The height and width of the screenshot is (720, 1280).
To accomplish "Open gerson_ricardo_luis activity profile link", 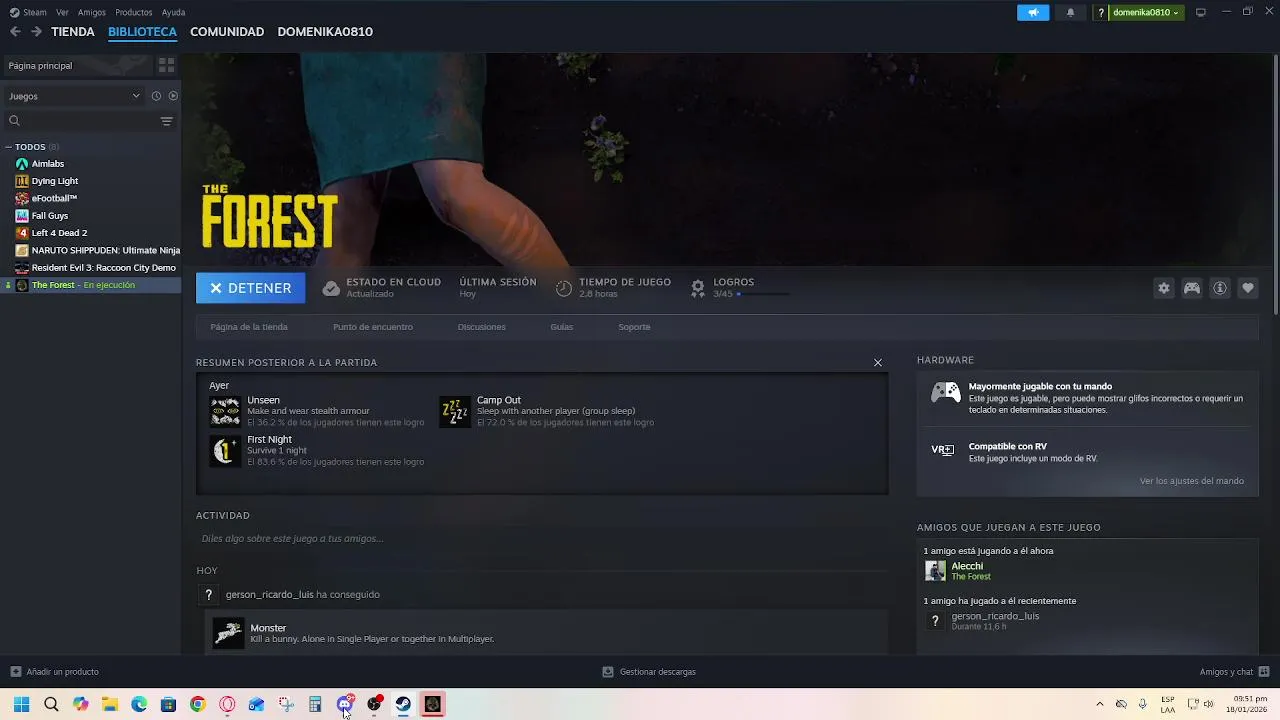I will [x=269, y=594].
